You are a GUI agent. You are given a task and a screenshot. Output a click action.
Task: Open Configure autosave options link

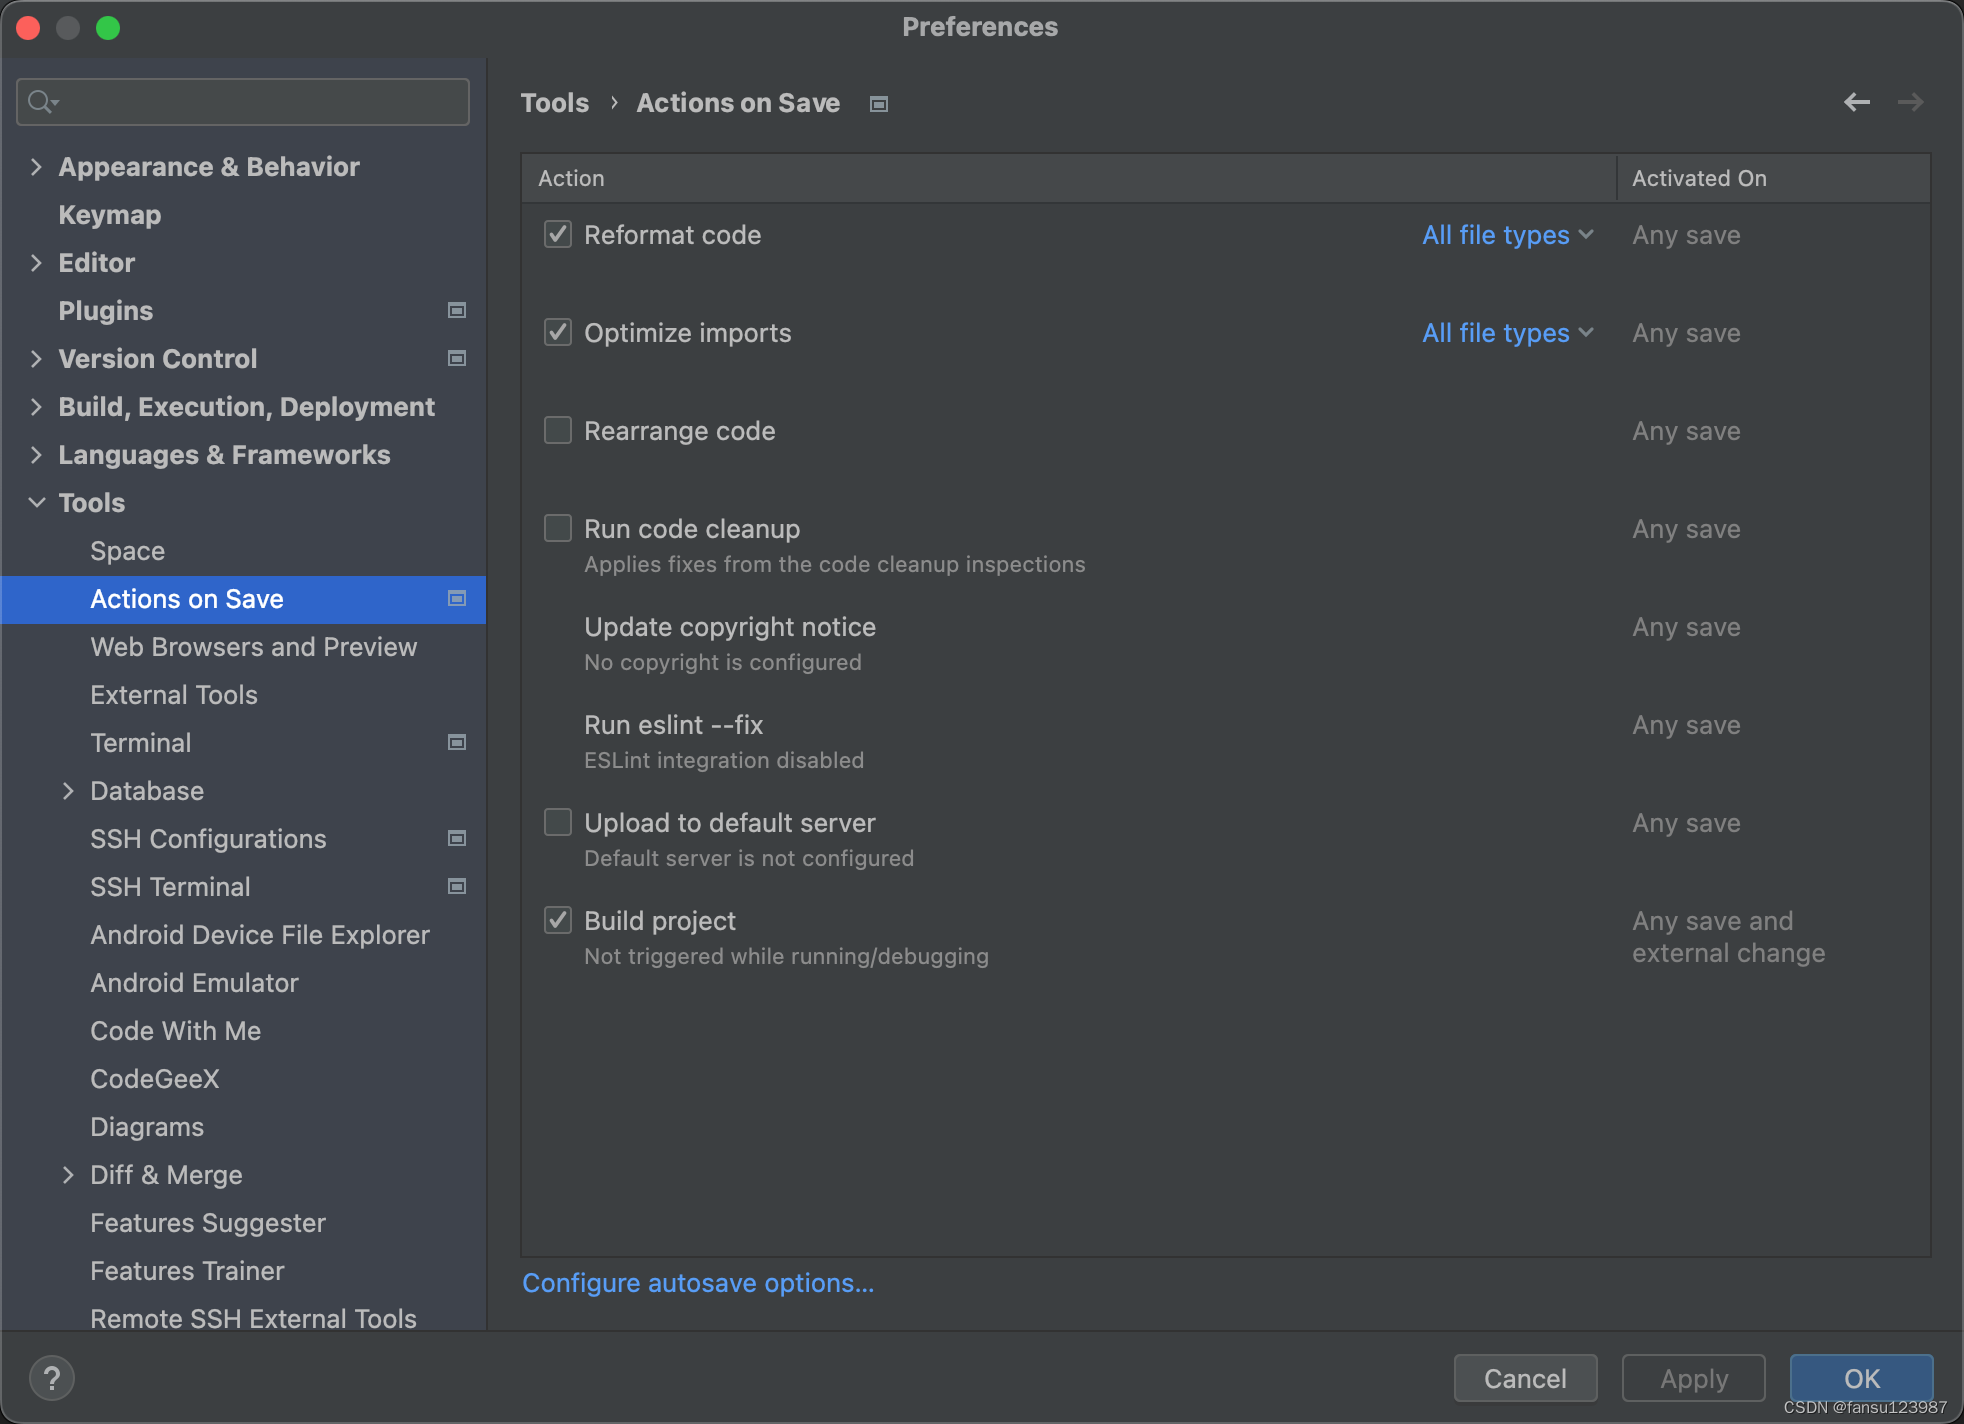(698, 1283)
